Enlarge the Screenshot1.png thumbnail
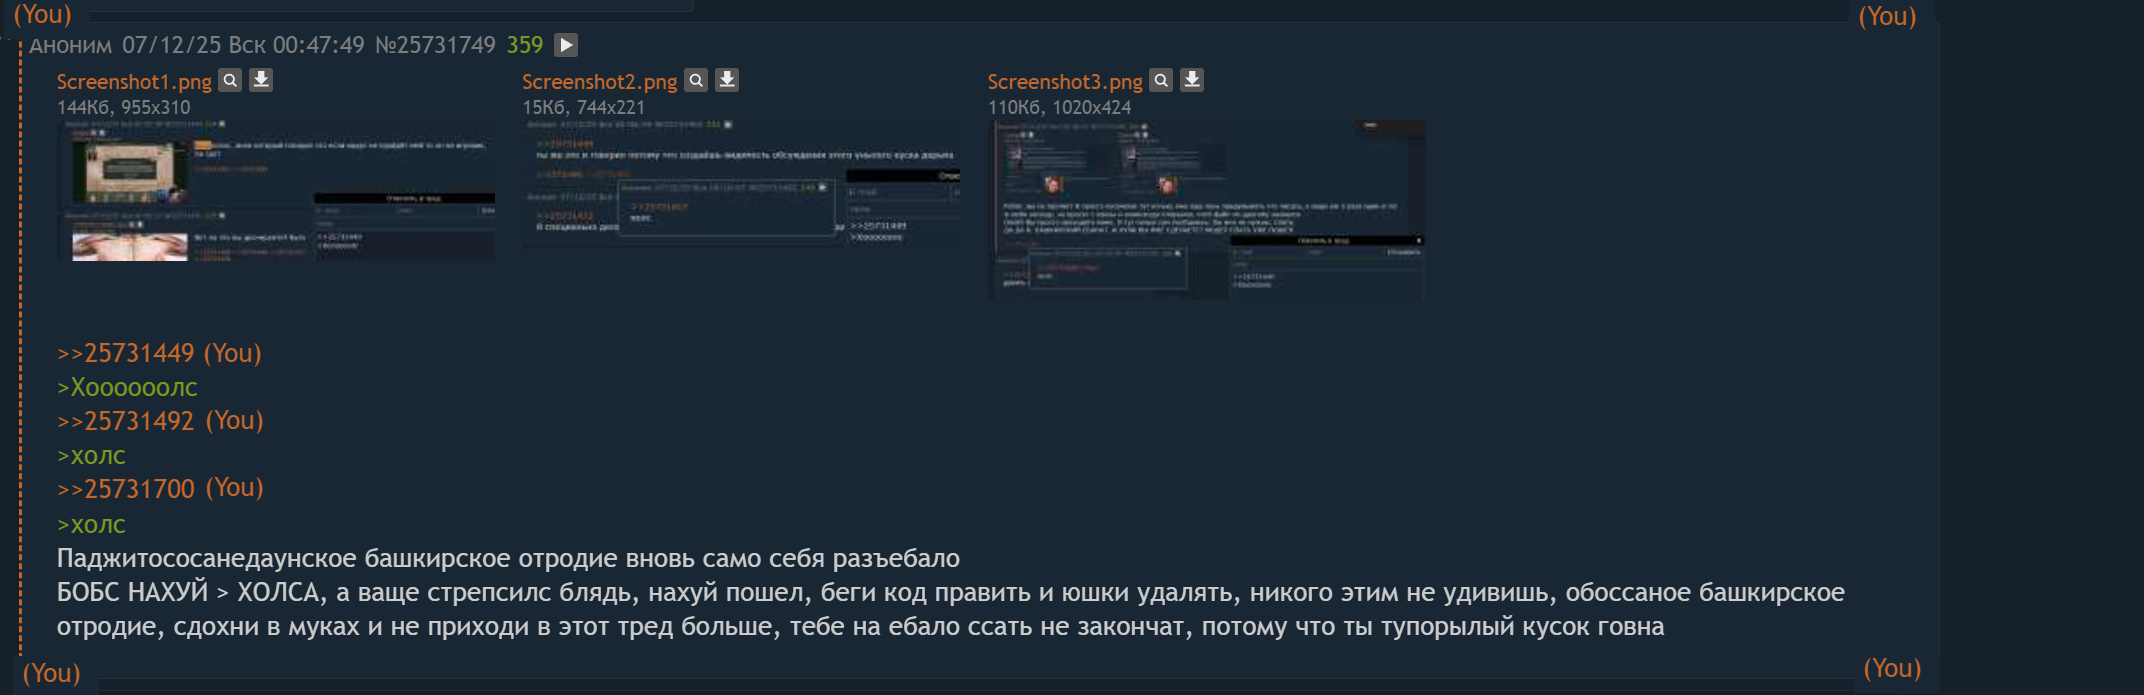Image resolution: width=2144 pixels, height=695 pixels. (x=276, y=191)
